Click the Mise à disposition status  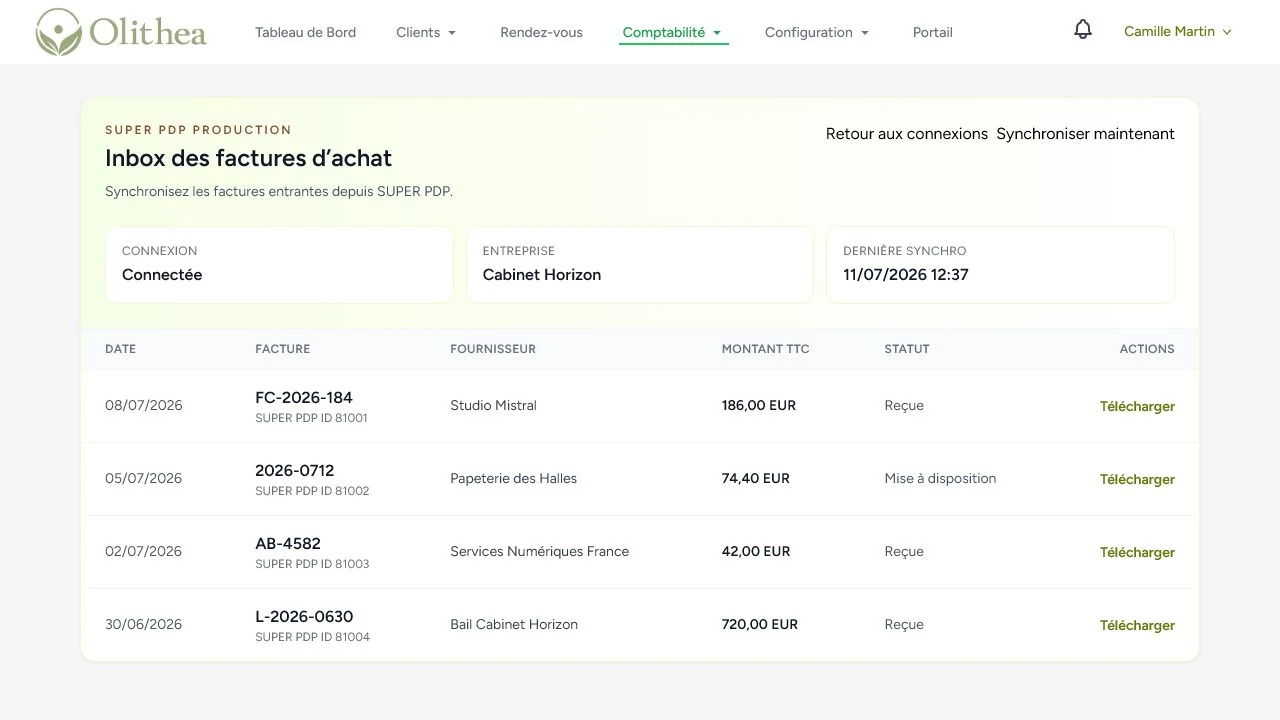940,478
